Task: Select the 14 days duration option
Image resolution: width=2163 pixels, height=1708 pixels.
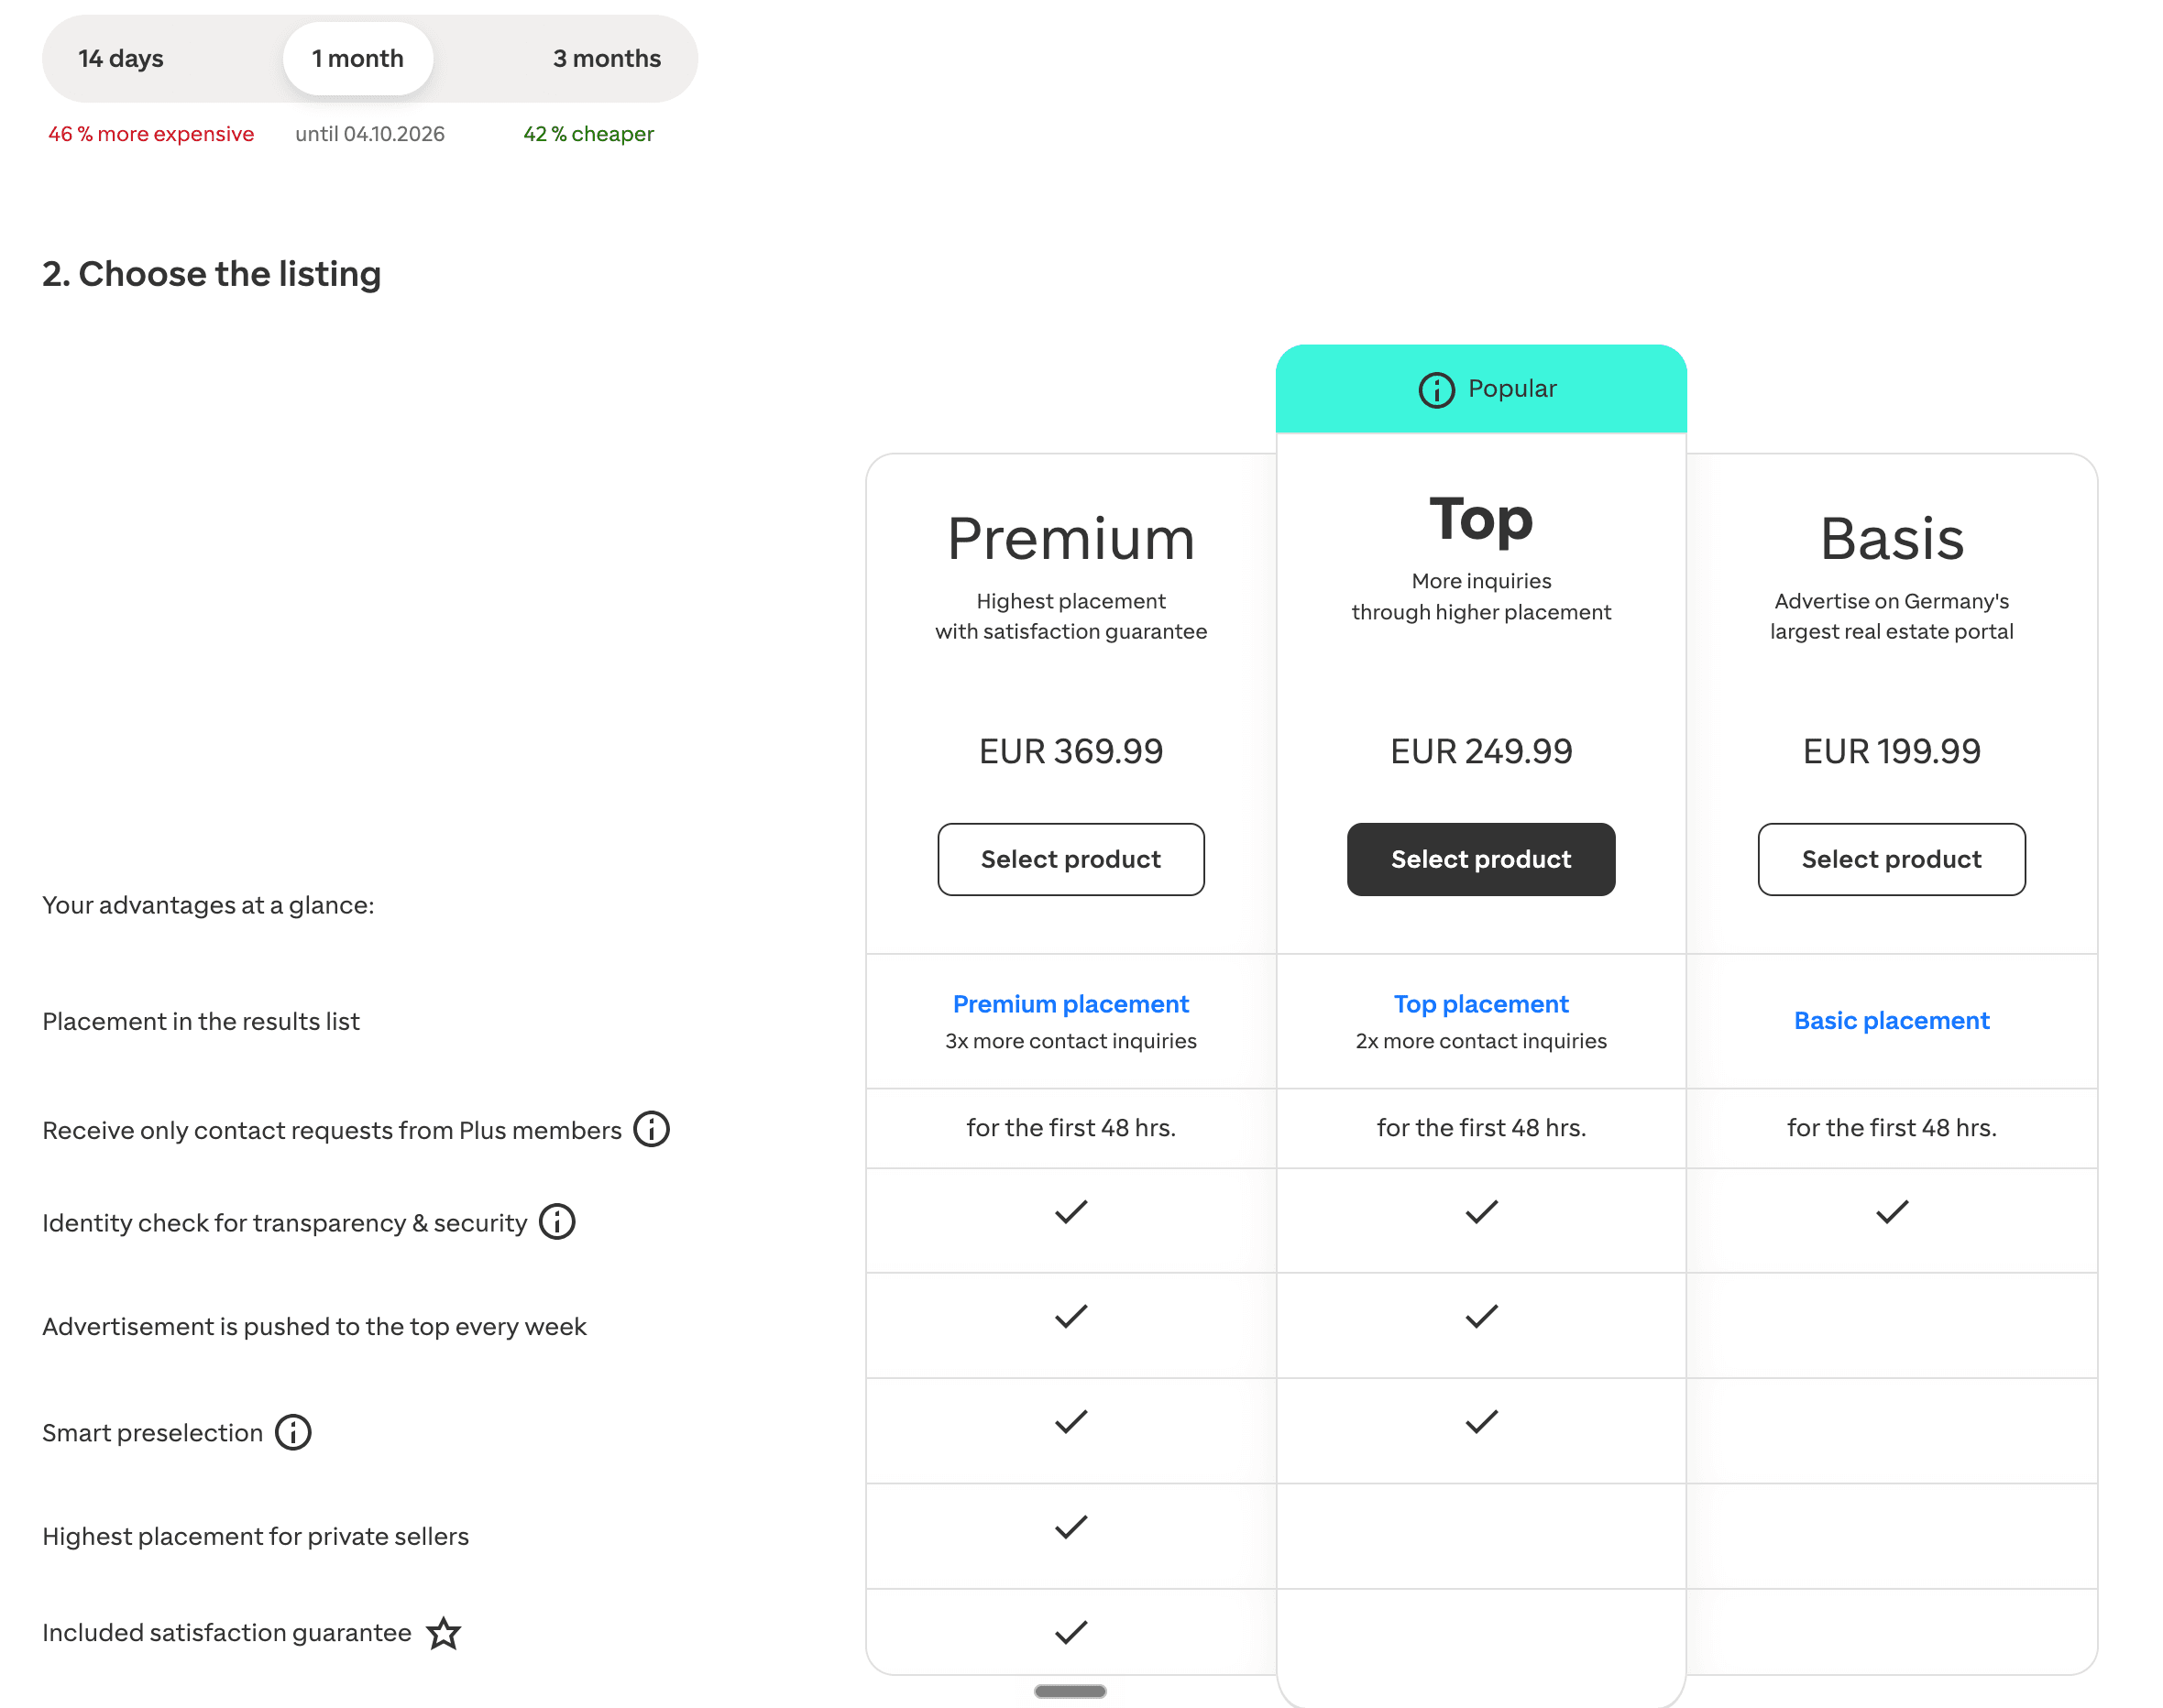Action: click(121, 58)
